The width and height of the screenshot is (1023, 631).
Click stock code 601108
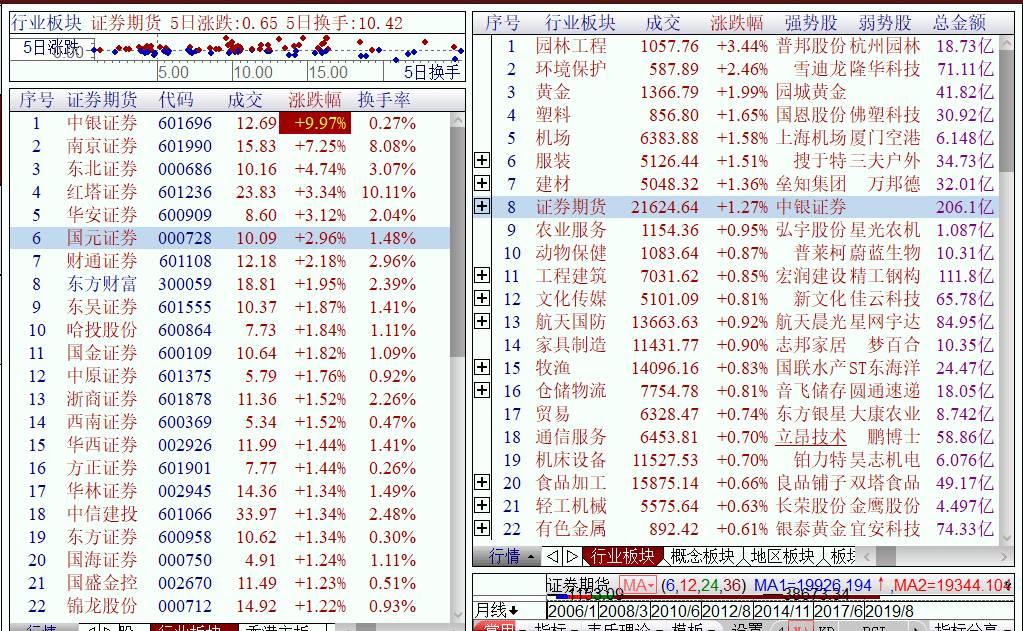(x=185, y=261)
